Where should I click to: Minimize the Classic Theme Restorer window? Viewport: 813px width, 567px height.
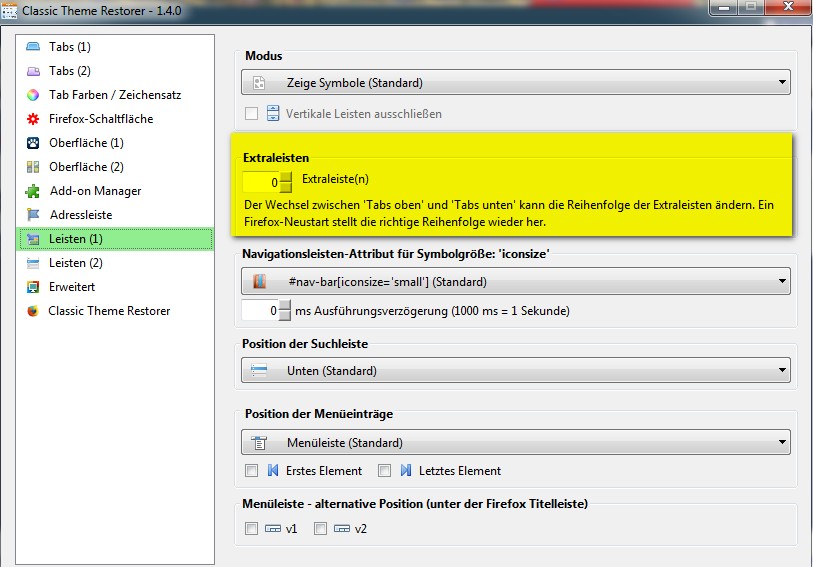point(724,8)
